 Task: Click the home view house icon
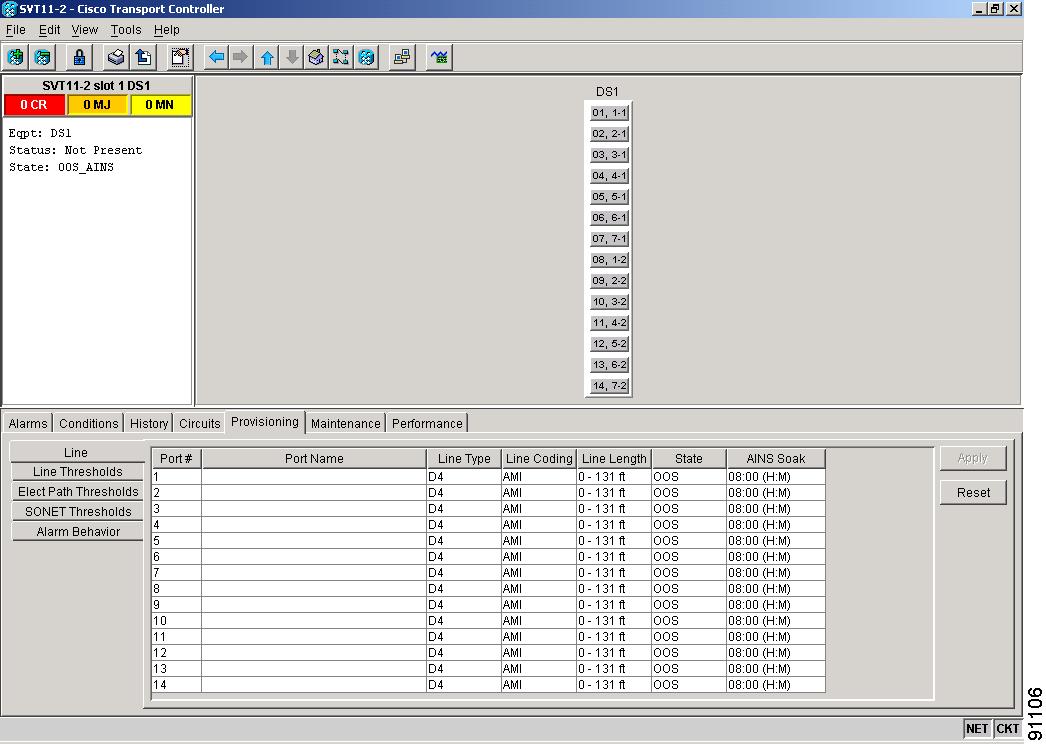click(x=316, y=57)
